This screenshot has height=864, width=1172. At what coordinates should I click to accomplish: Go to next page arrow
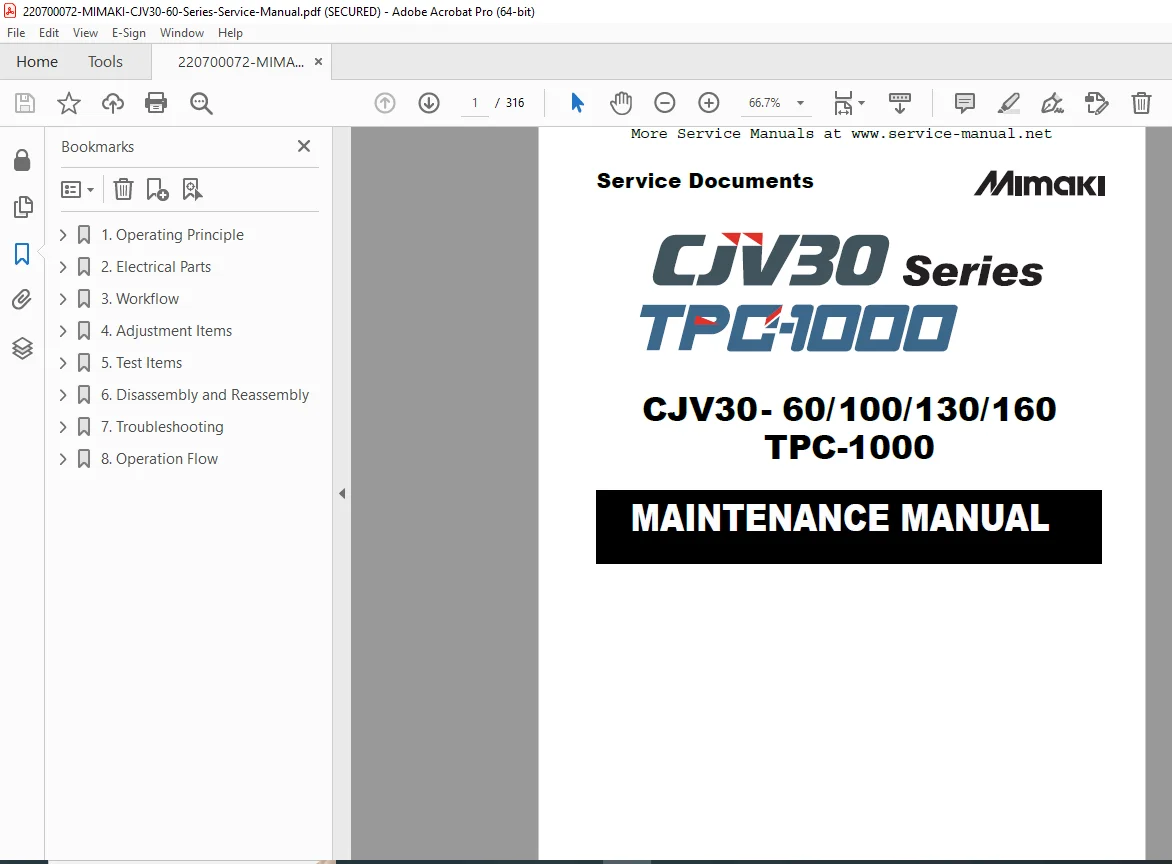429,103
